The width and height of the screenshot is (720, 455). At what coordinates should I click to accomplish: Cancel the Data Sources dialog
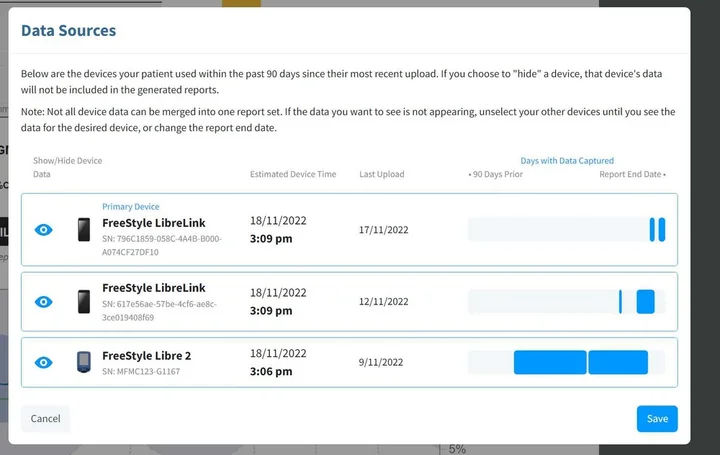[x=46, y=419]
